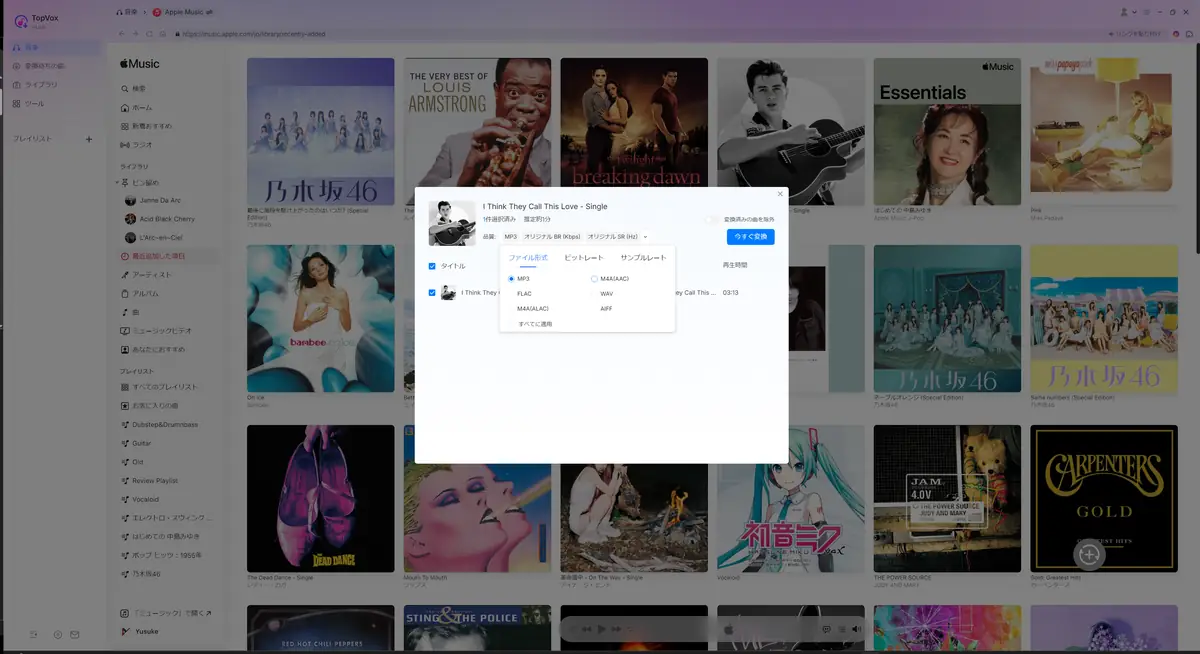The width and height of the screenshot is (1200, 654).
Task: Click the 03:13 duration text
Action: click(x=730, y=293)
